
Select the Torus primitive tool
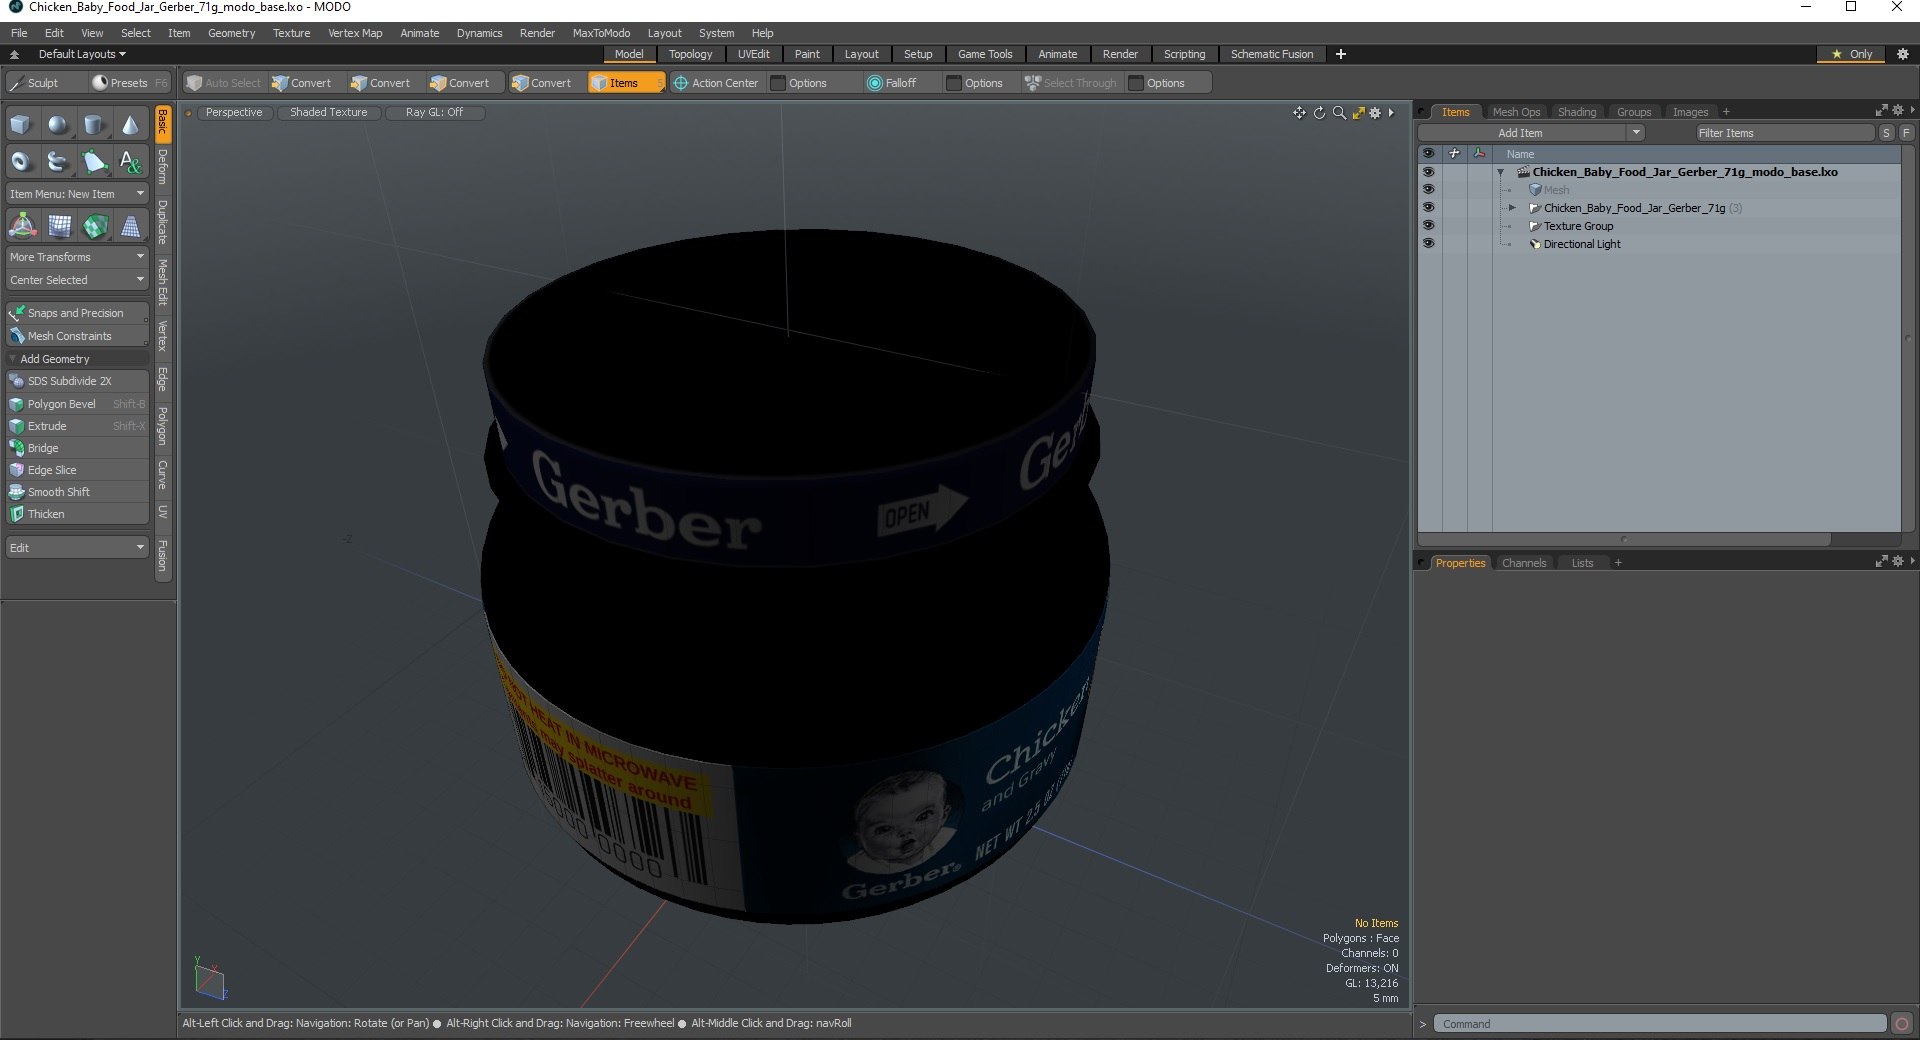[22, 161]
